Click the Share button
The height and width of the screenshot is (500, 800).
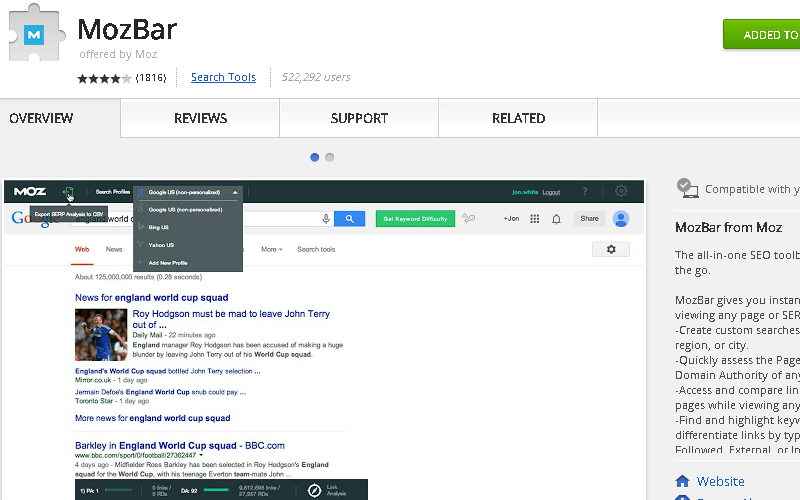pos(589,218)
